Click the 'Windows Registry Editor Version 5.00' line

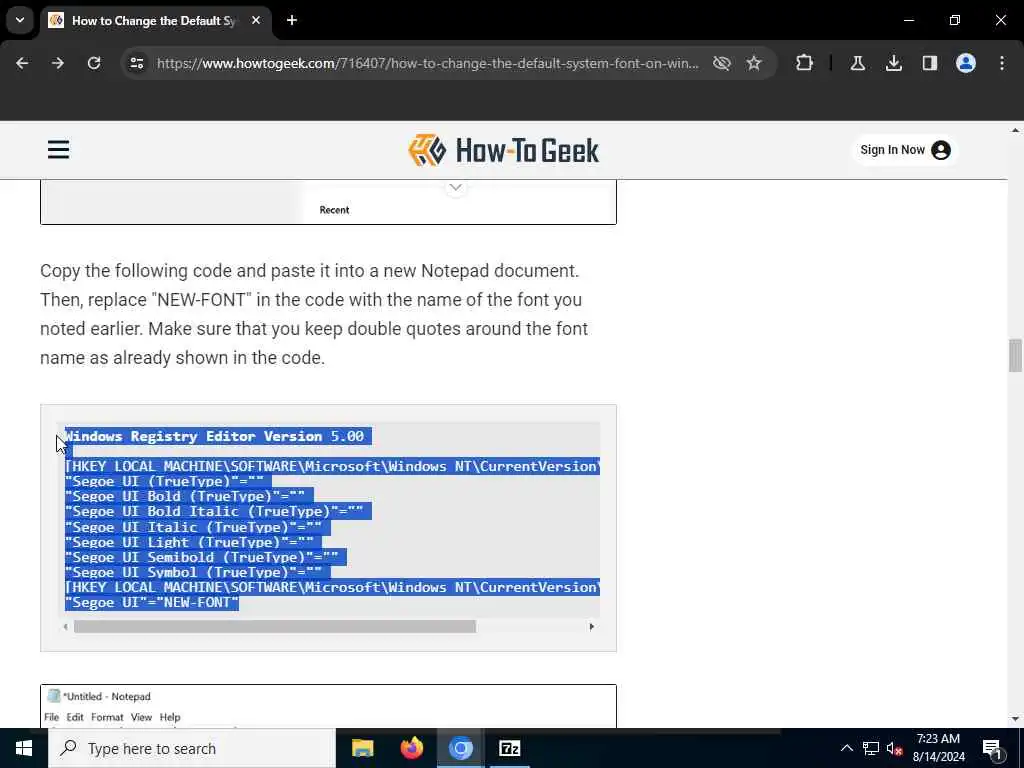pyautogui.click(x=214, y=436)
